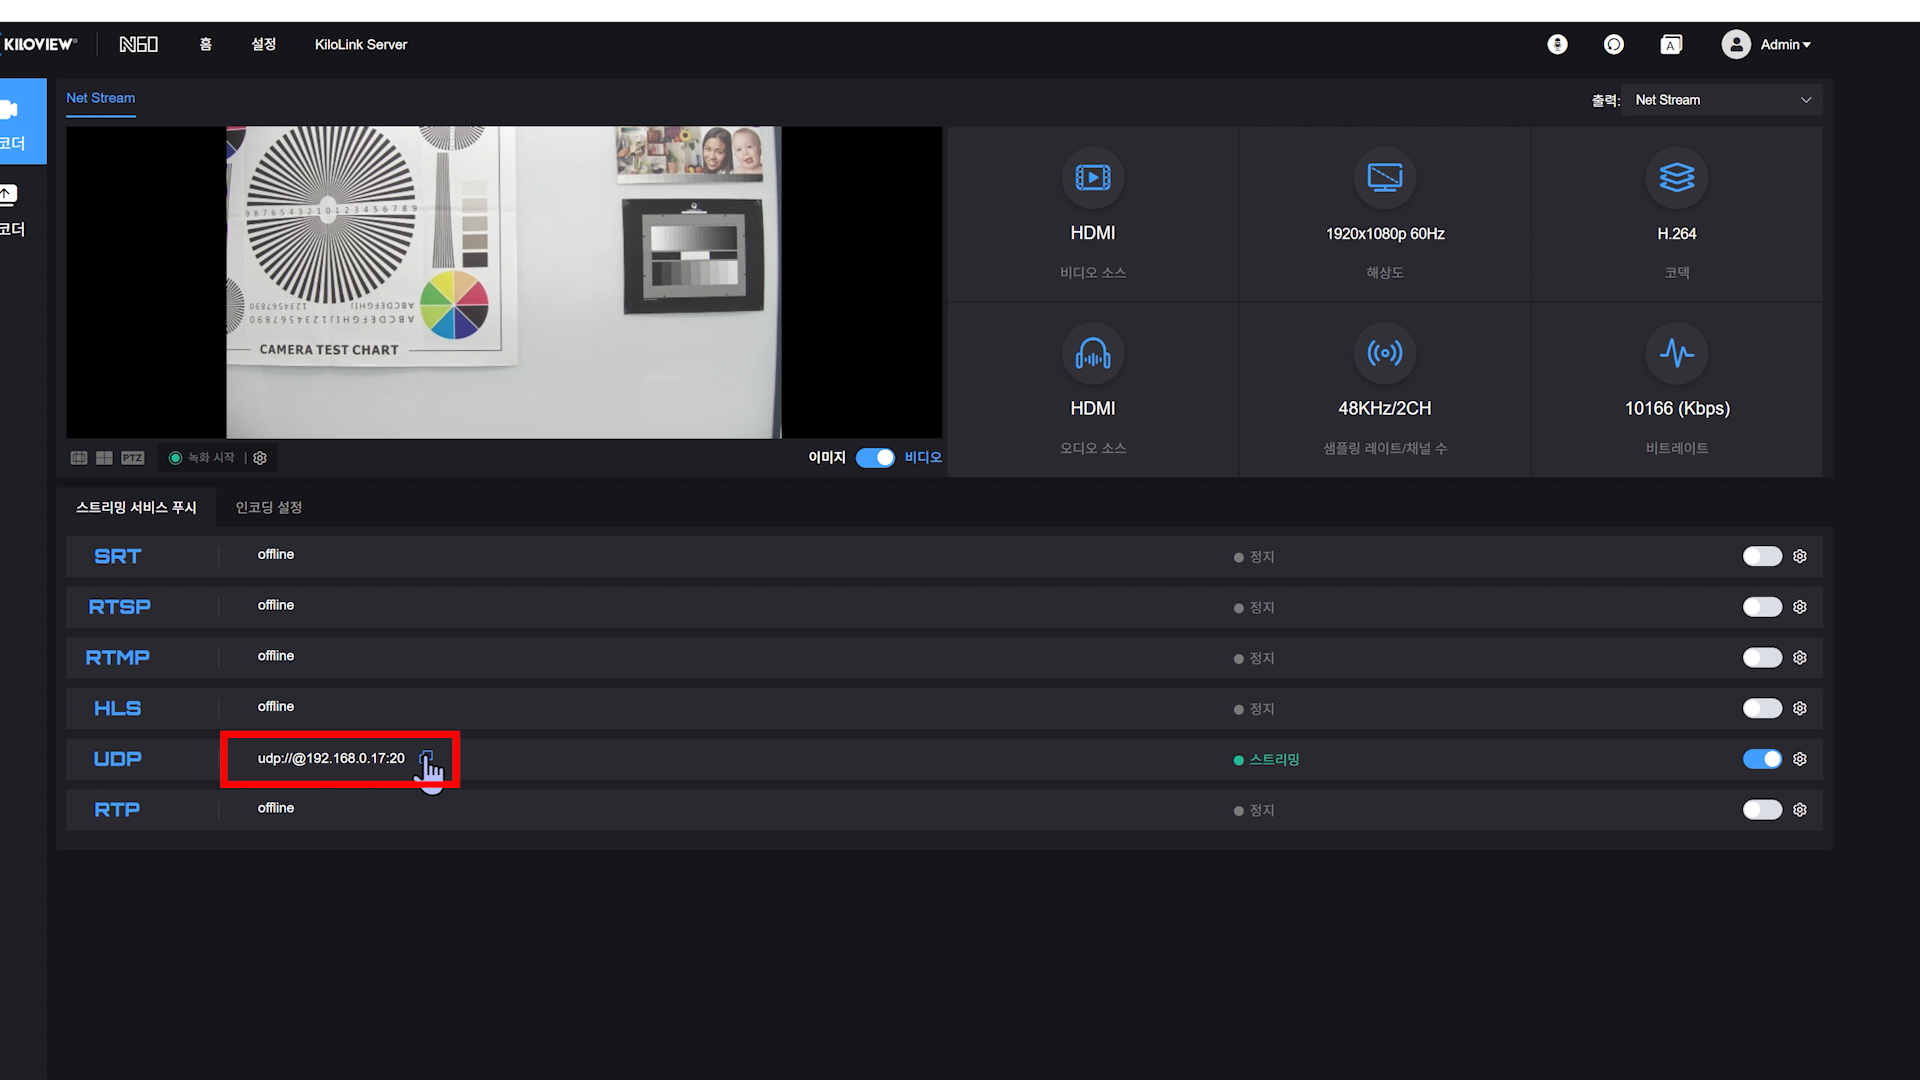Open SRT settings gear
Image resolution: width=1920 pixels, height=1080 pixels.
coord(1800,556)
